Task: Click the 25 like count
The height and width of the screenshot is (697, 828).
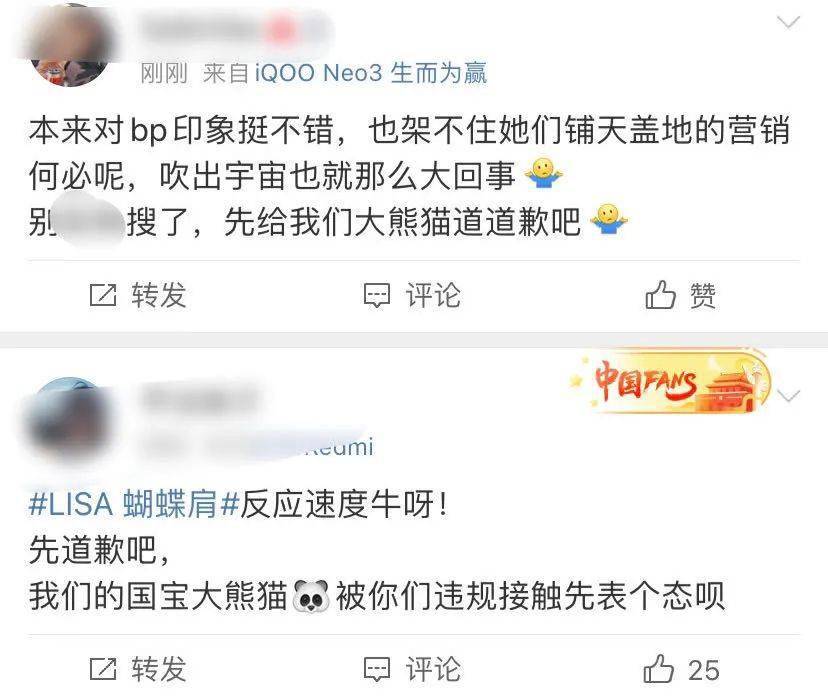Action: tap(703, 670)
